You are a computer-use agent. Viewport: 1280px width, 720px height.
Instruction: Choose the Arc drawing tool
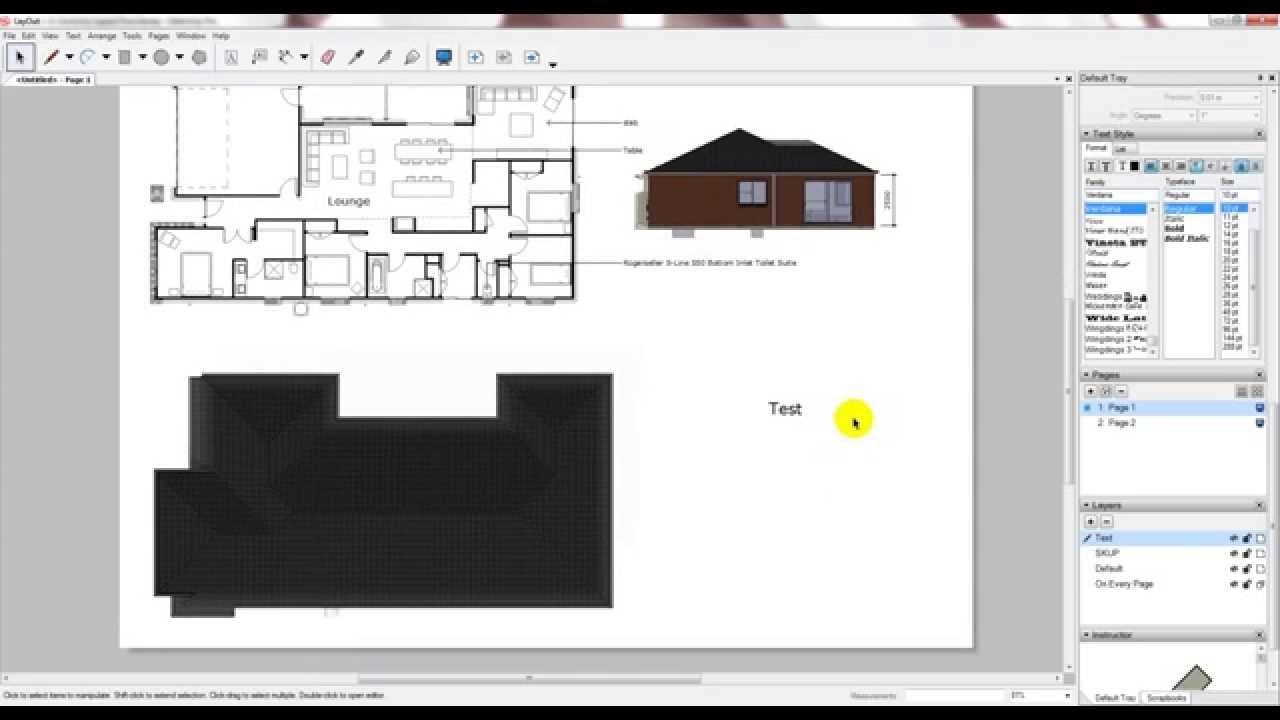[88, 57]
